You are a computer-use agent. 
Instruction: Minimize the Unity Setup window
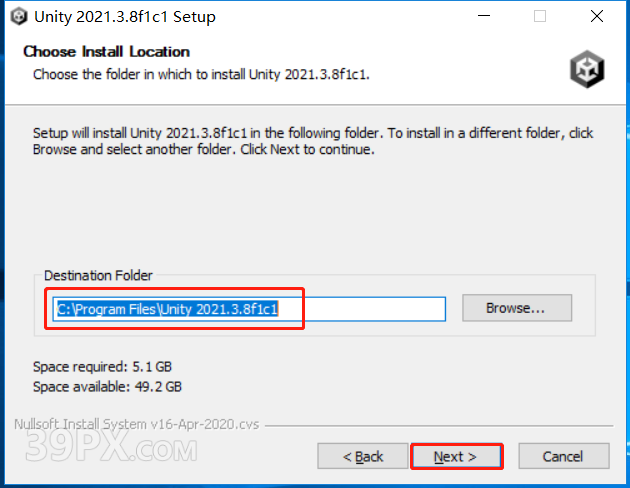(484, 16)
